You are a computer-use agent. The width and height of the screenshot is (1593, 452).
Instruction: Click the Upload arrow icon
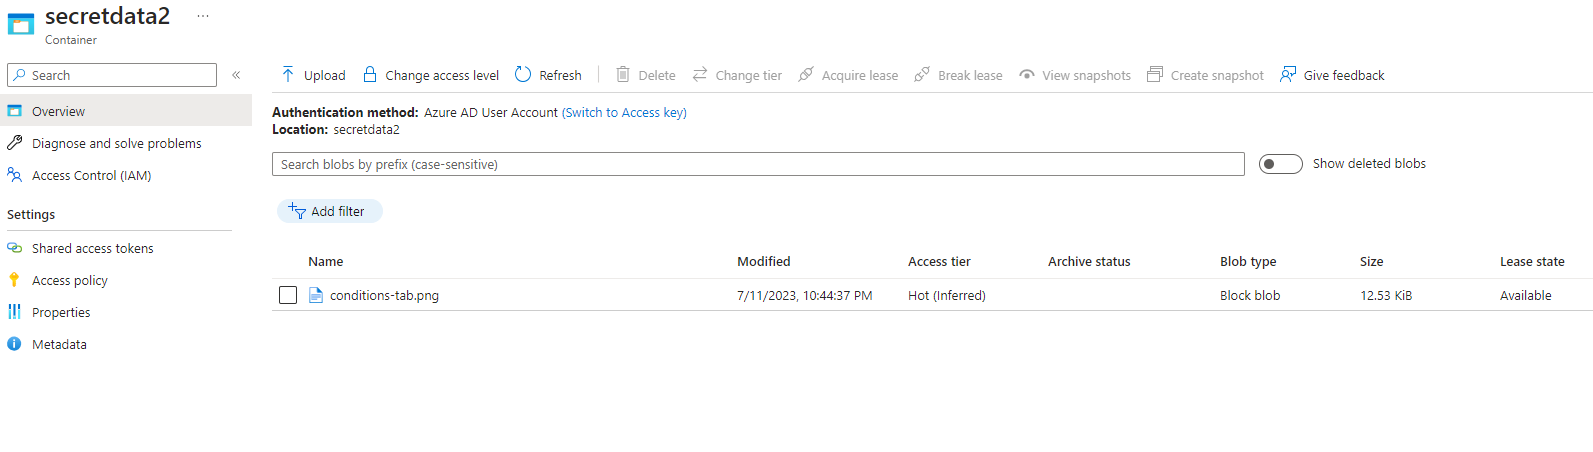(288, 74)
